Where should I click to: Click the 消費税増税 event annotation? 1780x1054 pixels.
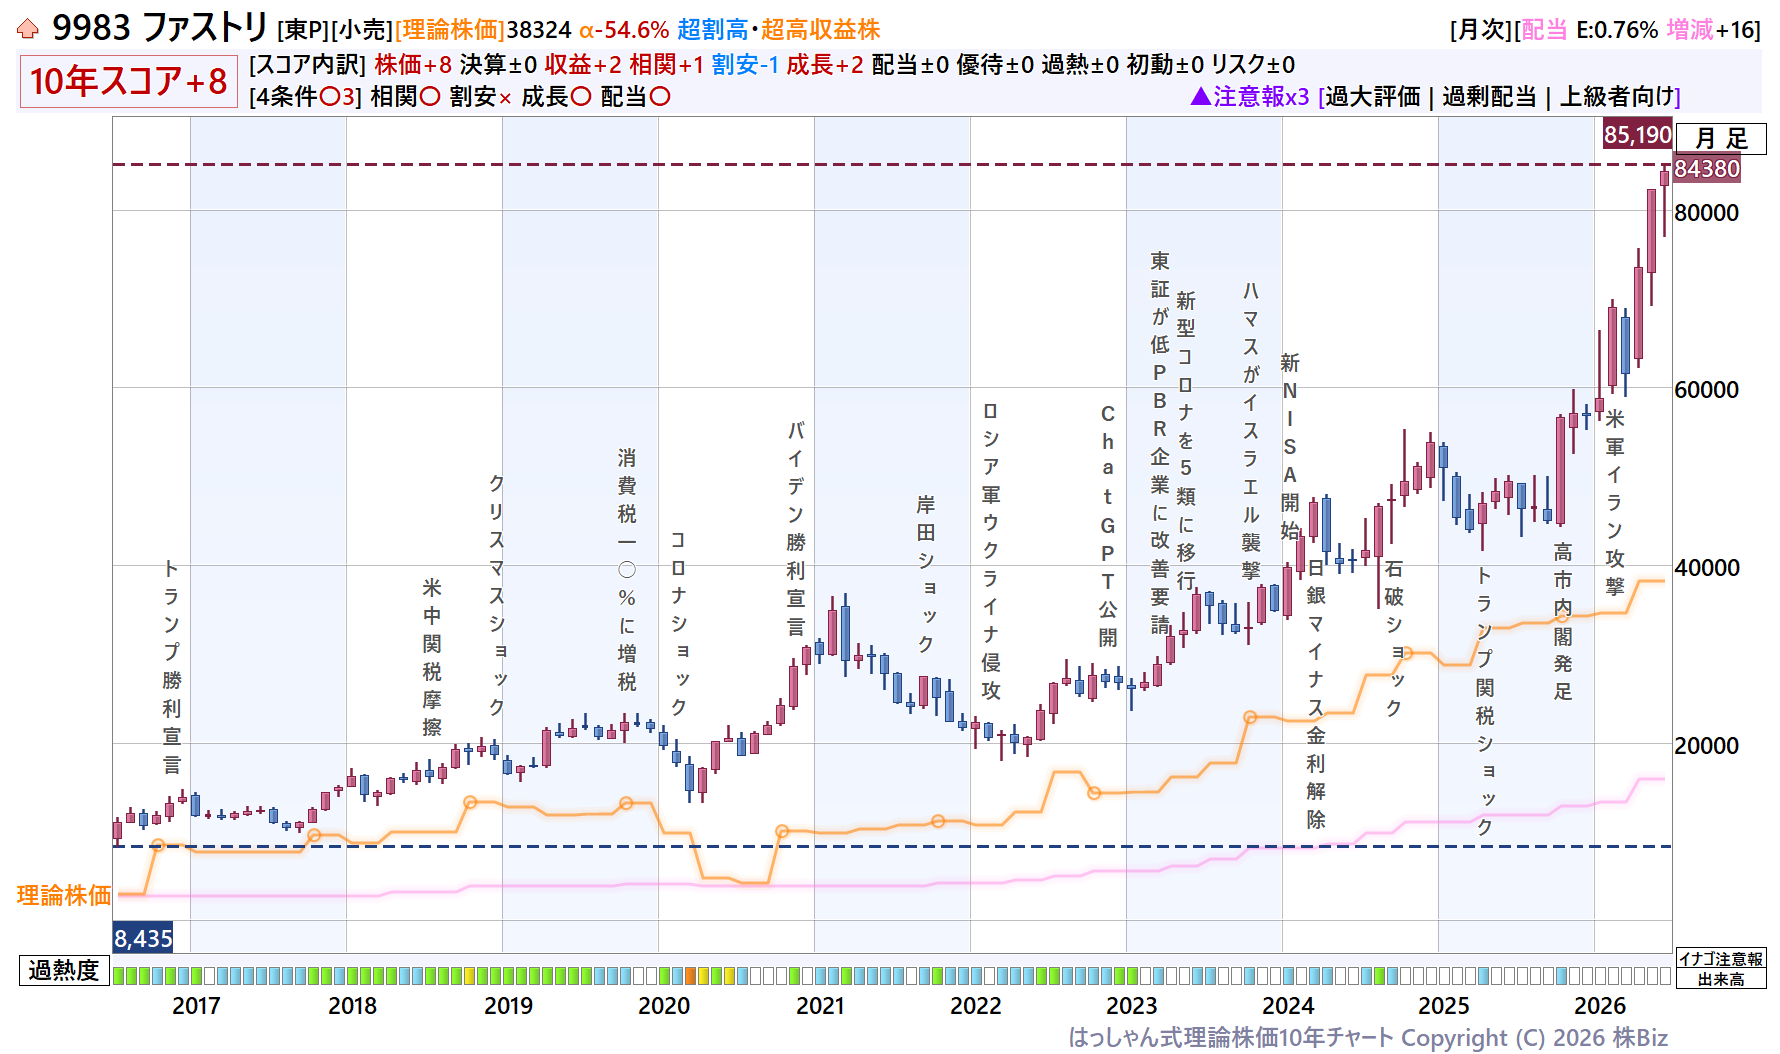pos(627,570)
